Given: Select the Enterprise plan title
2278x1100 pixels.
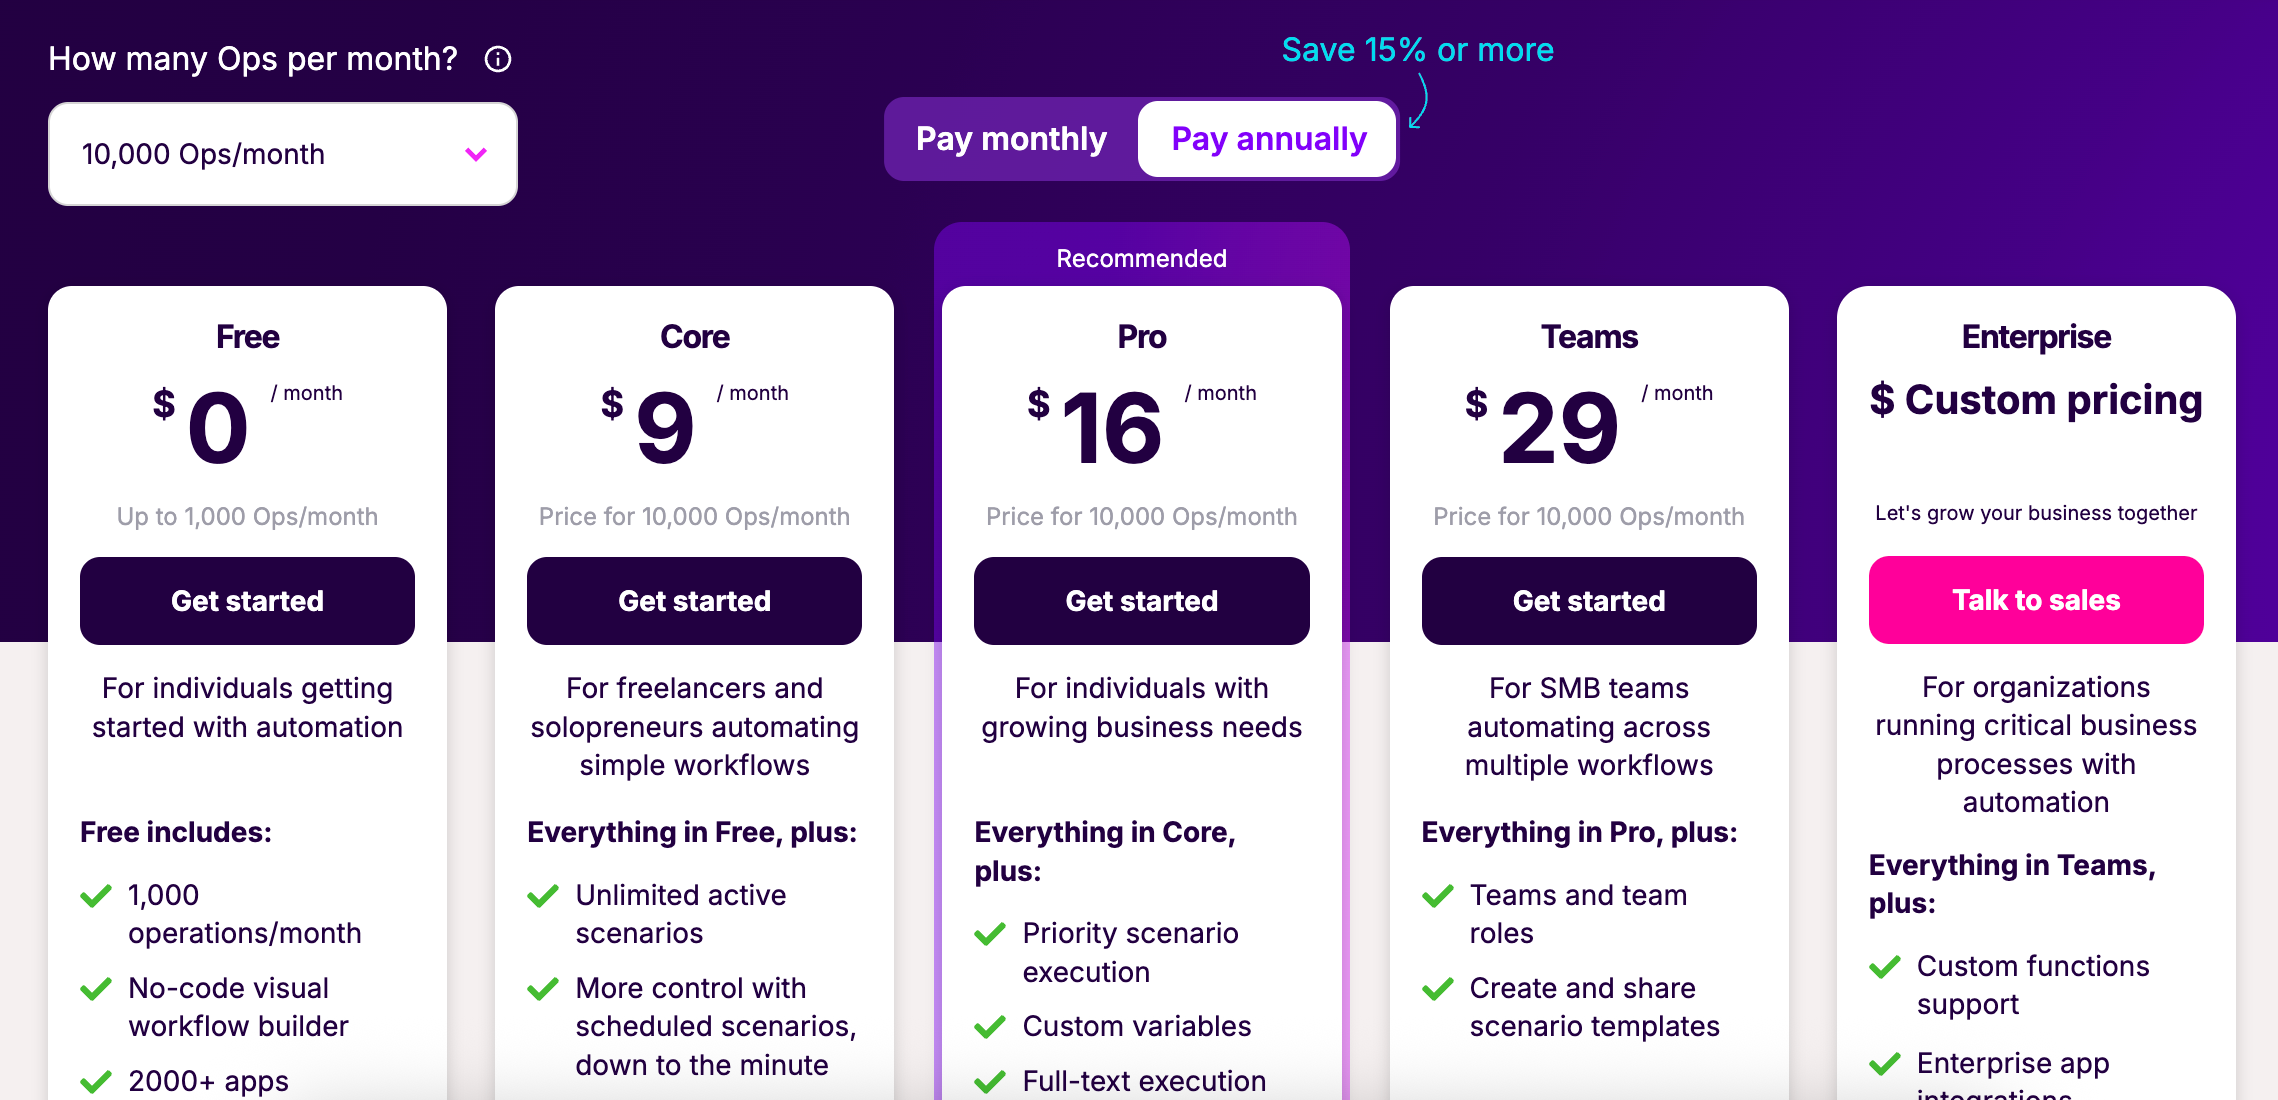Looking at the screenshot, I should 2036,337.
